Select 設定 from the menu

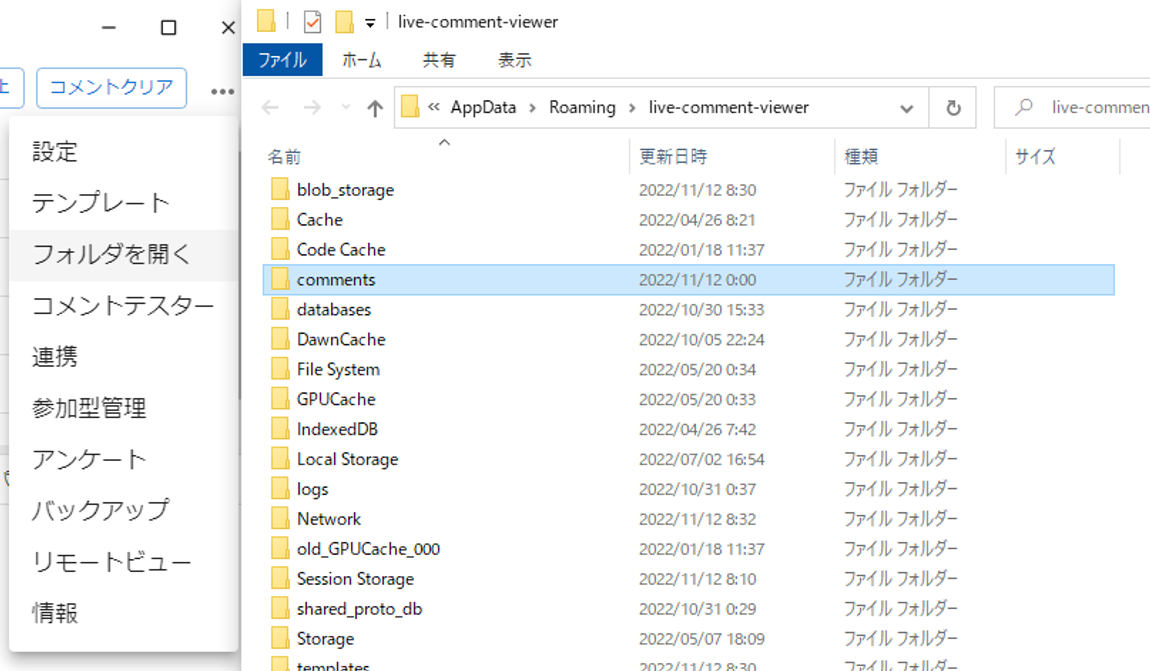pos(55,152)
